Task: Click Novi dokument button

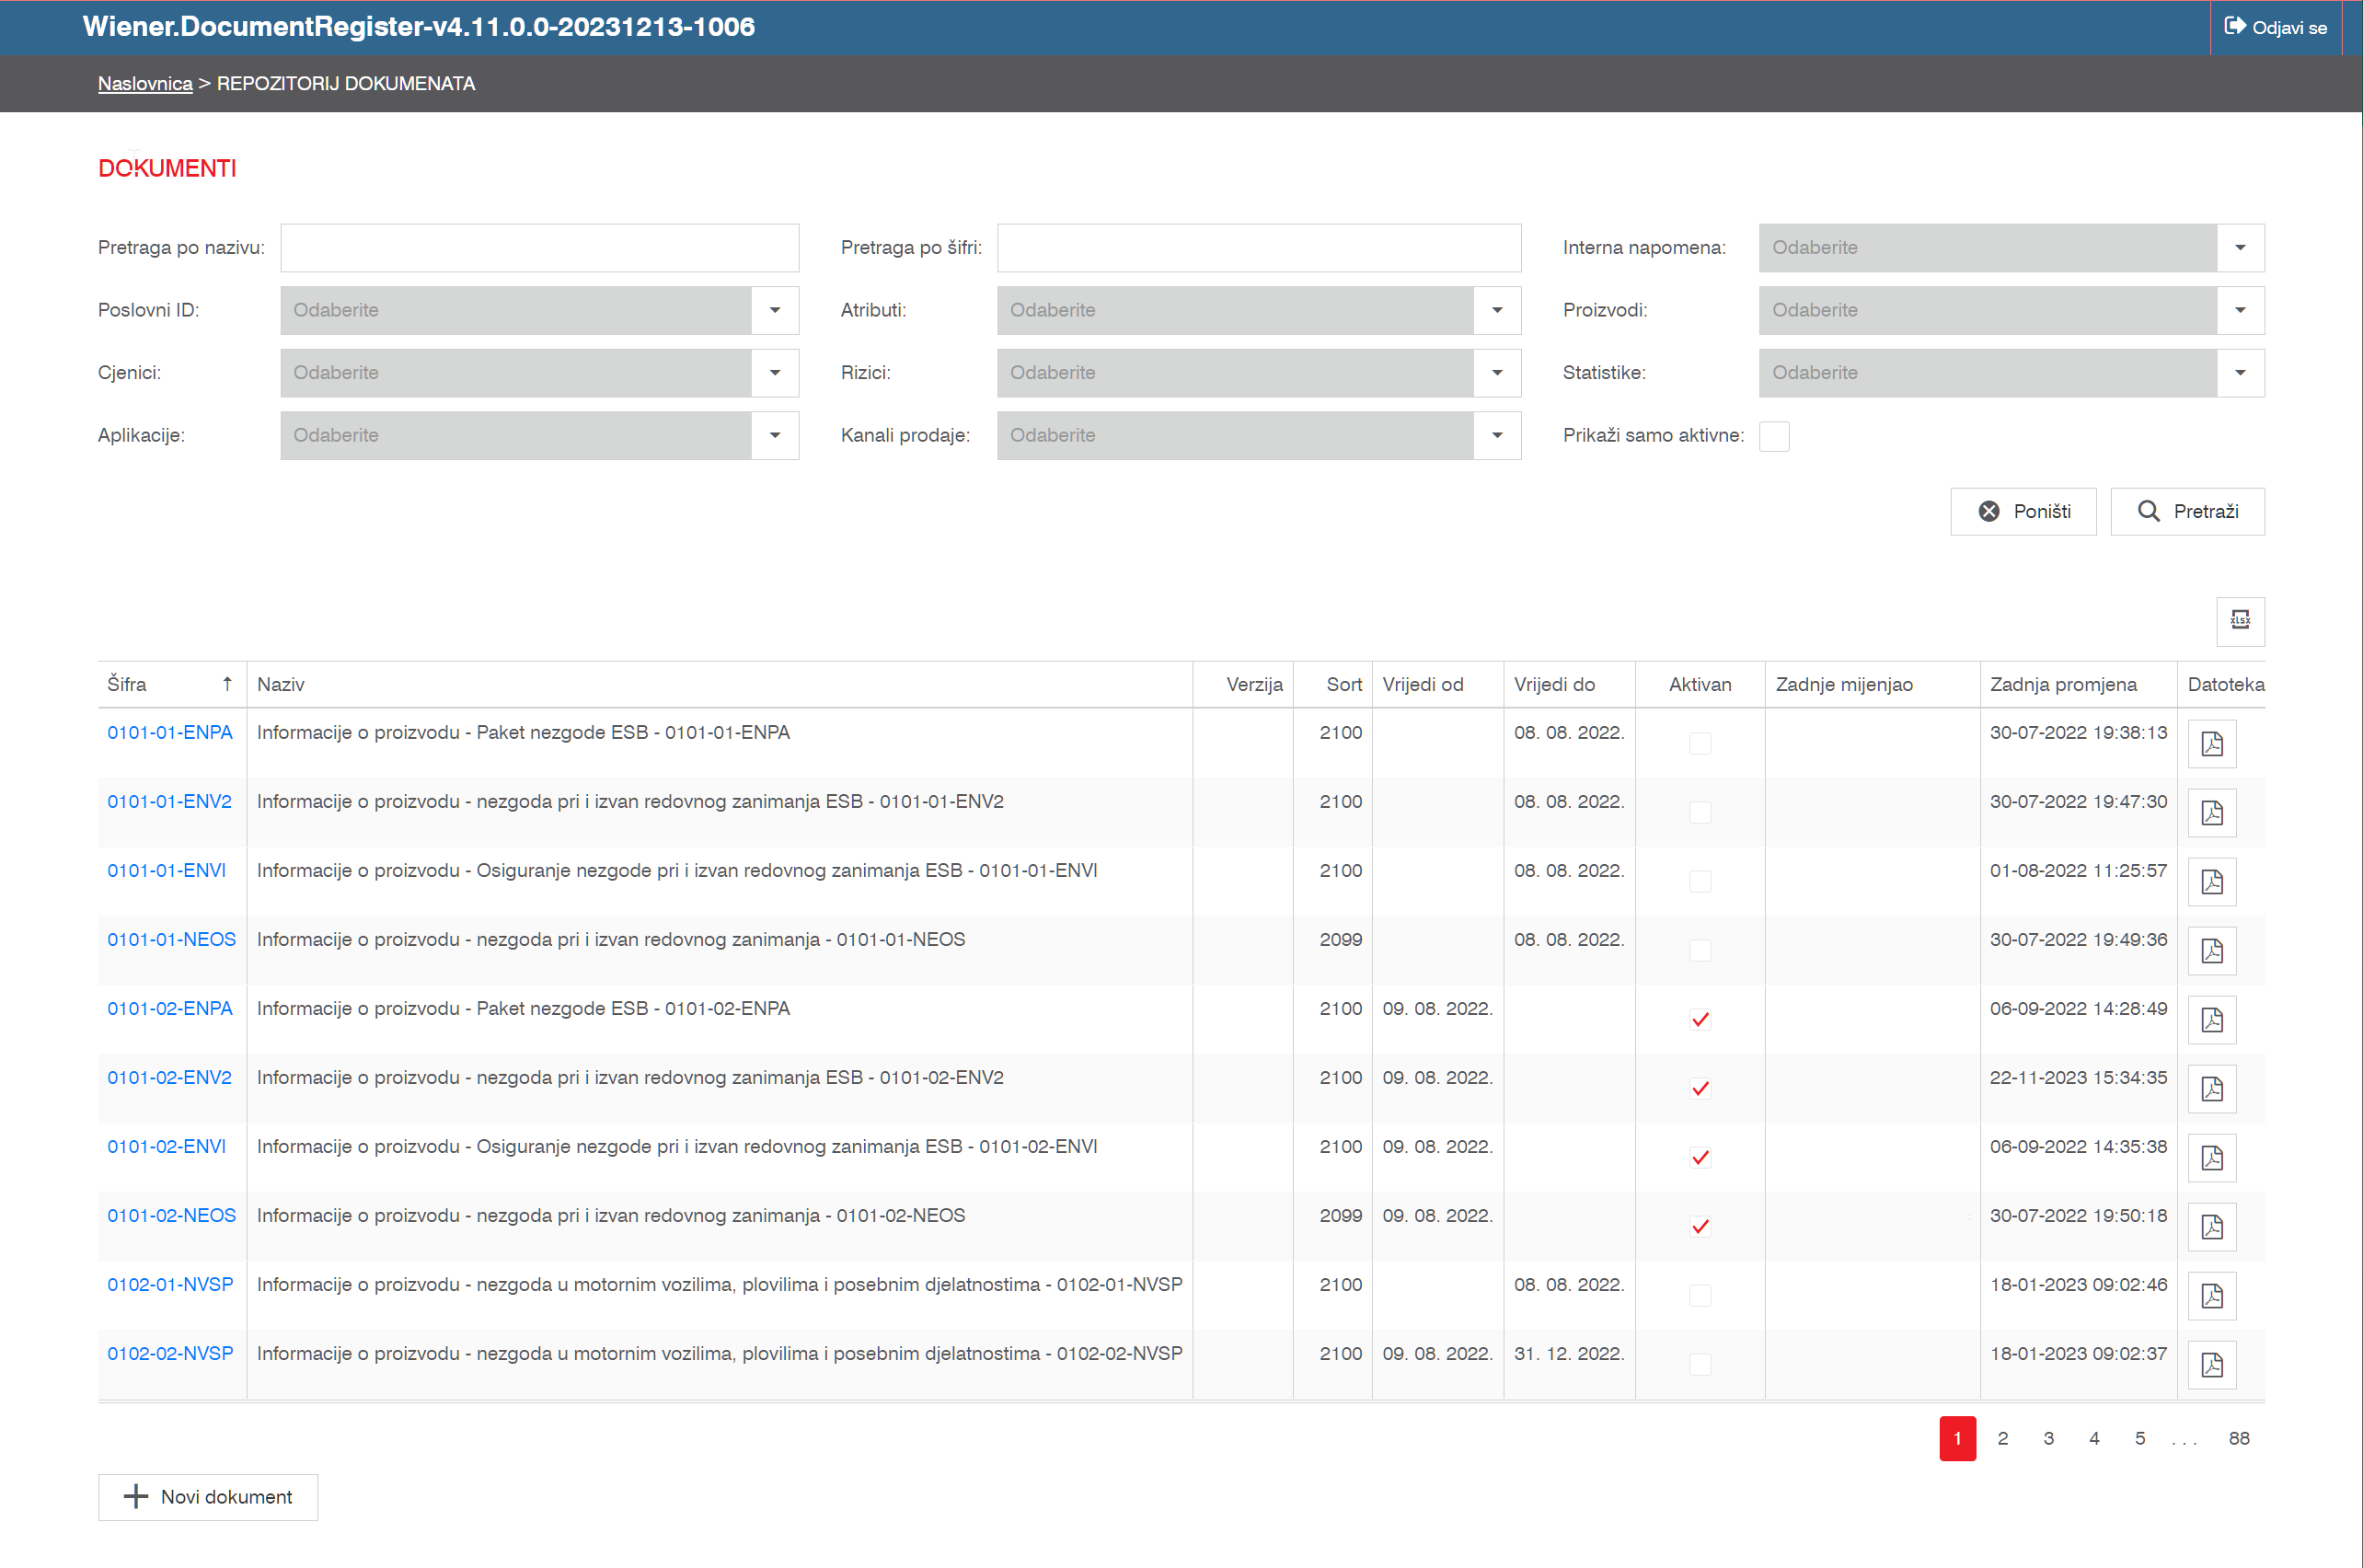Action: click(208, 1497)
